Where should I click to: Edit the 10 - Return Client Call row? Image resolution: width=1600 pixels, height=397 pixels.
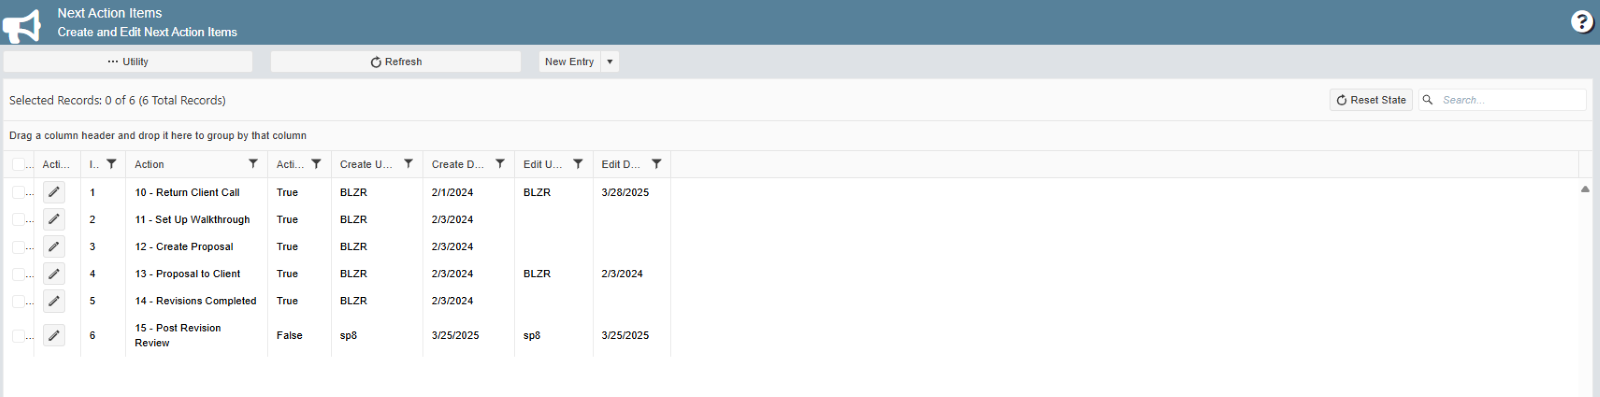click(x=54, y=192)
